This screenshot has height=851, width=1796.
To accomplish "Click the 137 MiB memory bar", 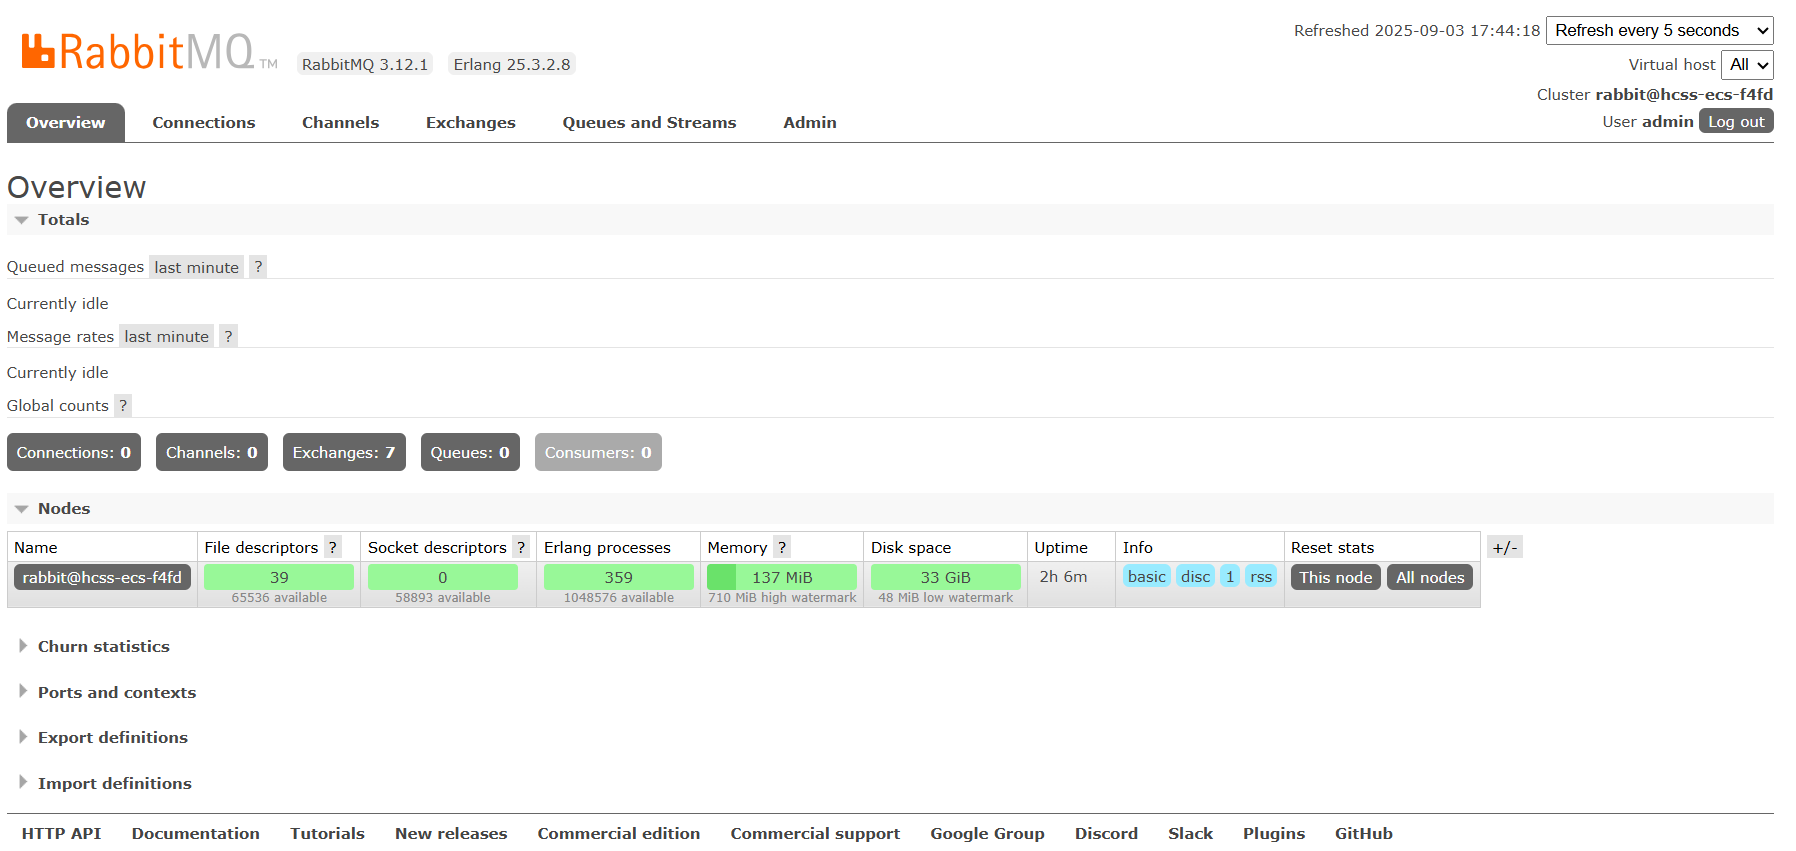I will point(782,577).
